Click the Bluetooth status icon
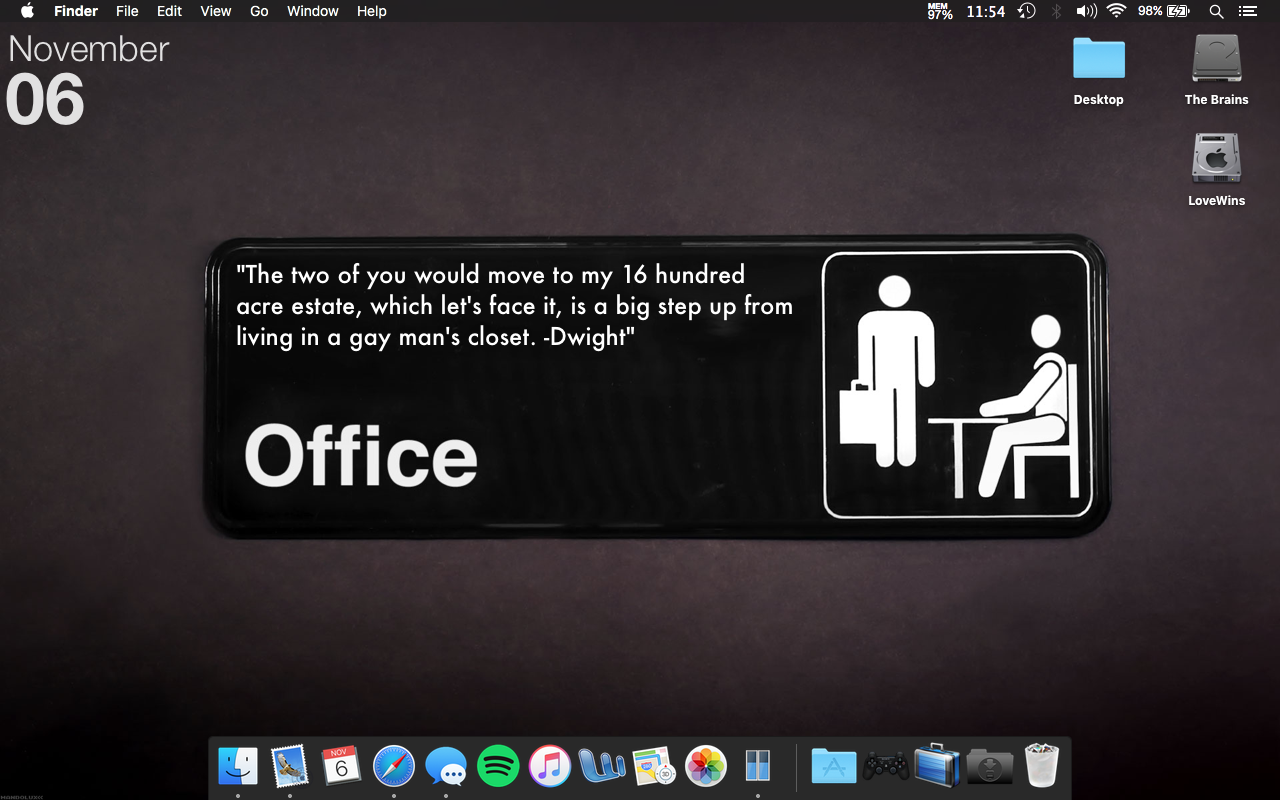Image resolution: width=1280 pixels, height=800 pixels. pyautogui.click(x=1056, y=11)
